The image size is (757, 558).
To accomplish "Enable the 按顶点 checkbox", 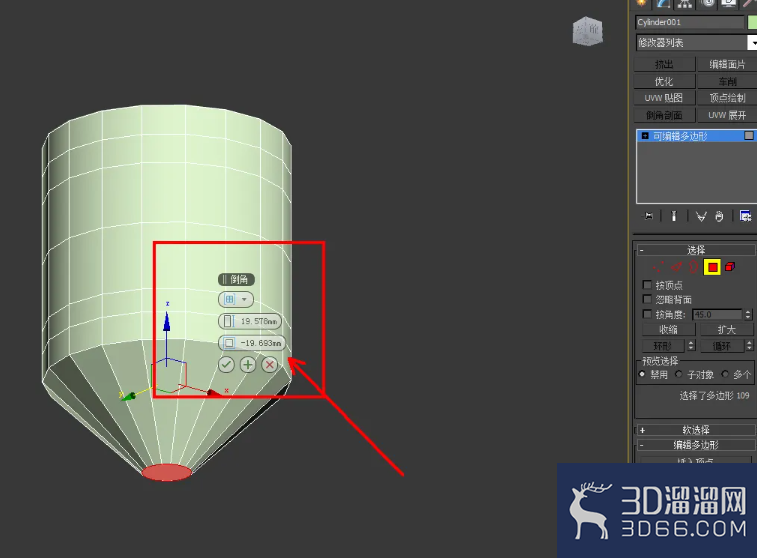I will [647, 284].
